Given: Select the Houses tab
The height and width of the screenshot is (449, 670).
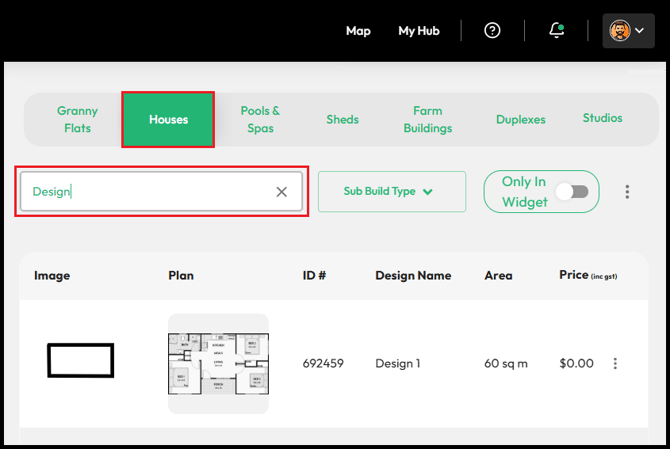Looking at the screenshot, I should pos(168,120).
